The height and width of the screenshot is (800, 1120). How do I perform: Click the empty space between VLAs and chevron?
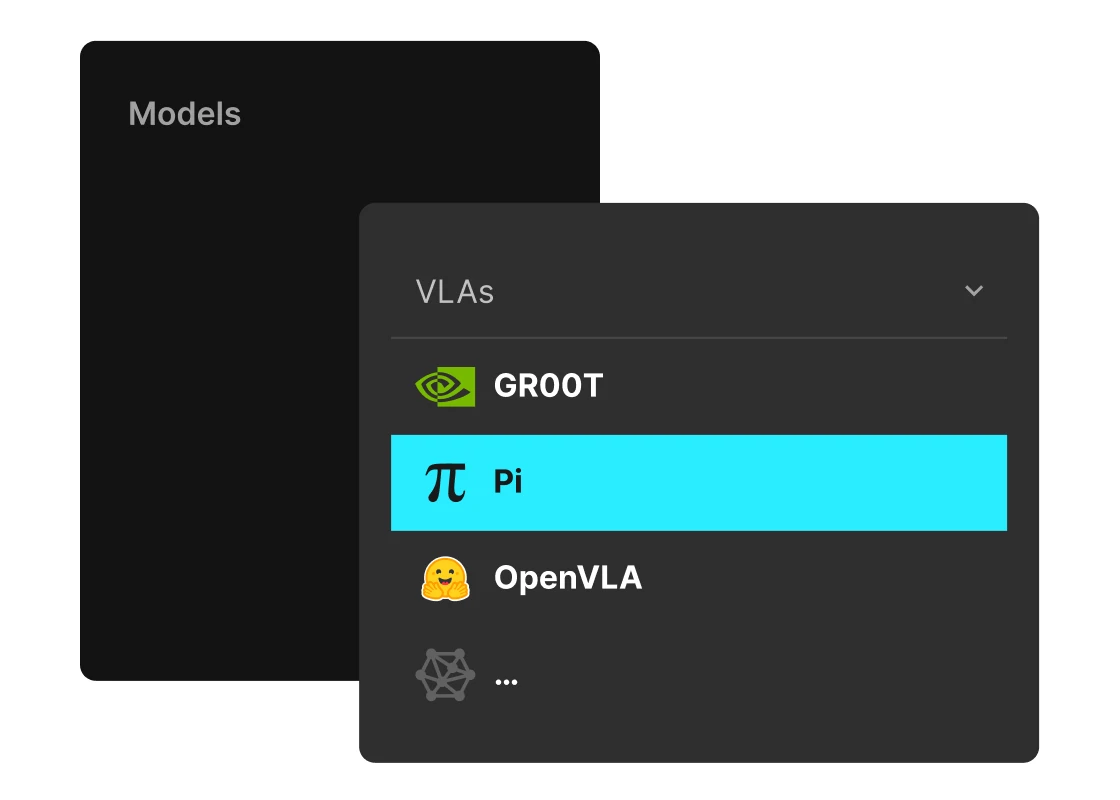point(720,292)
